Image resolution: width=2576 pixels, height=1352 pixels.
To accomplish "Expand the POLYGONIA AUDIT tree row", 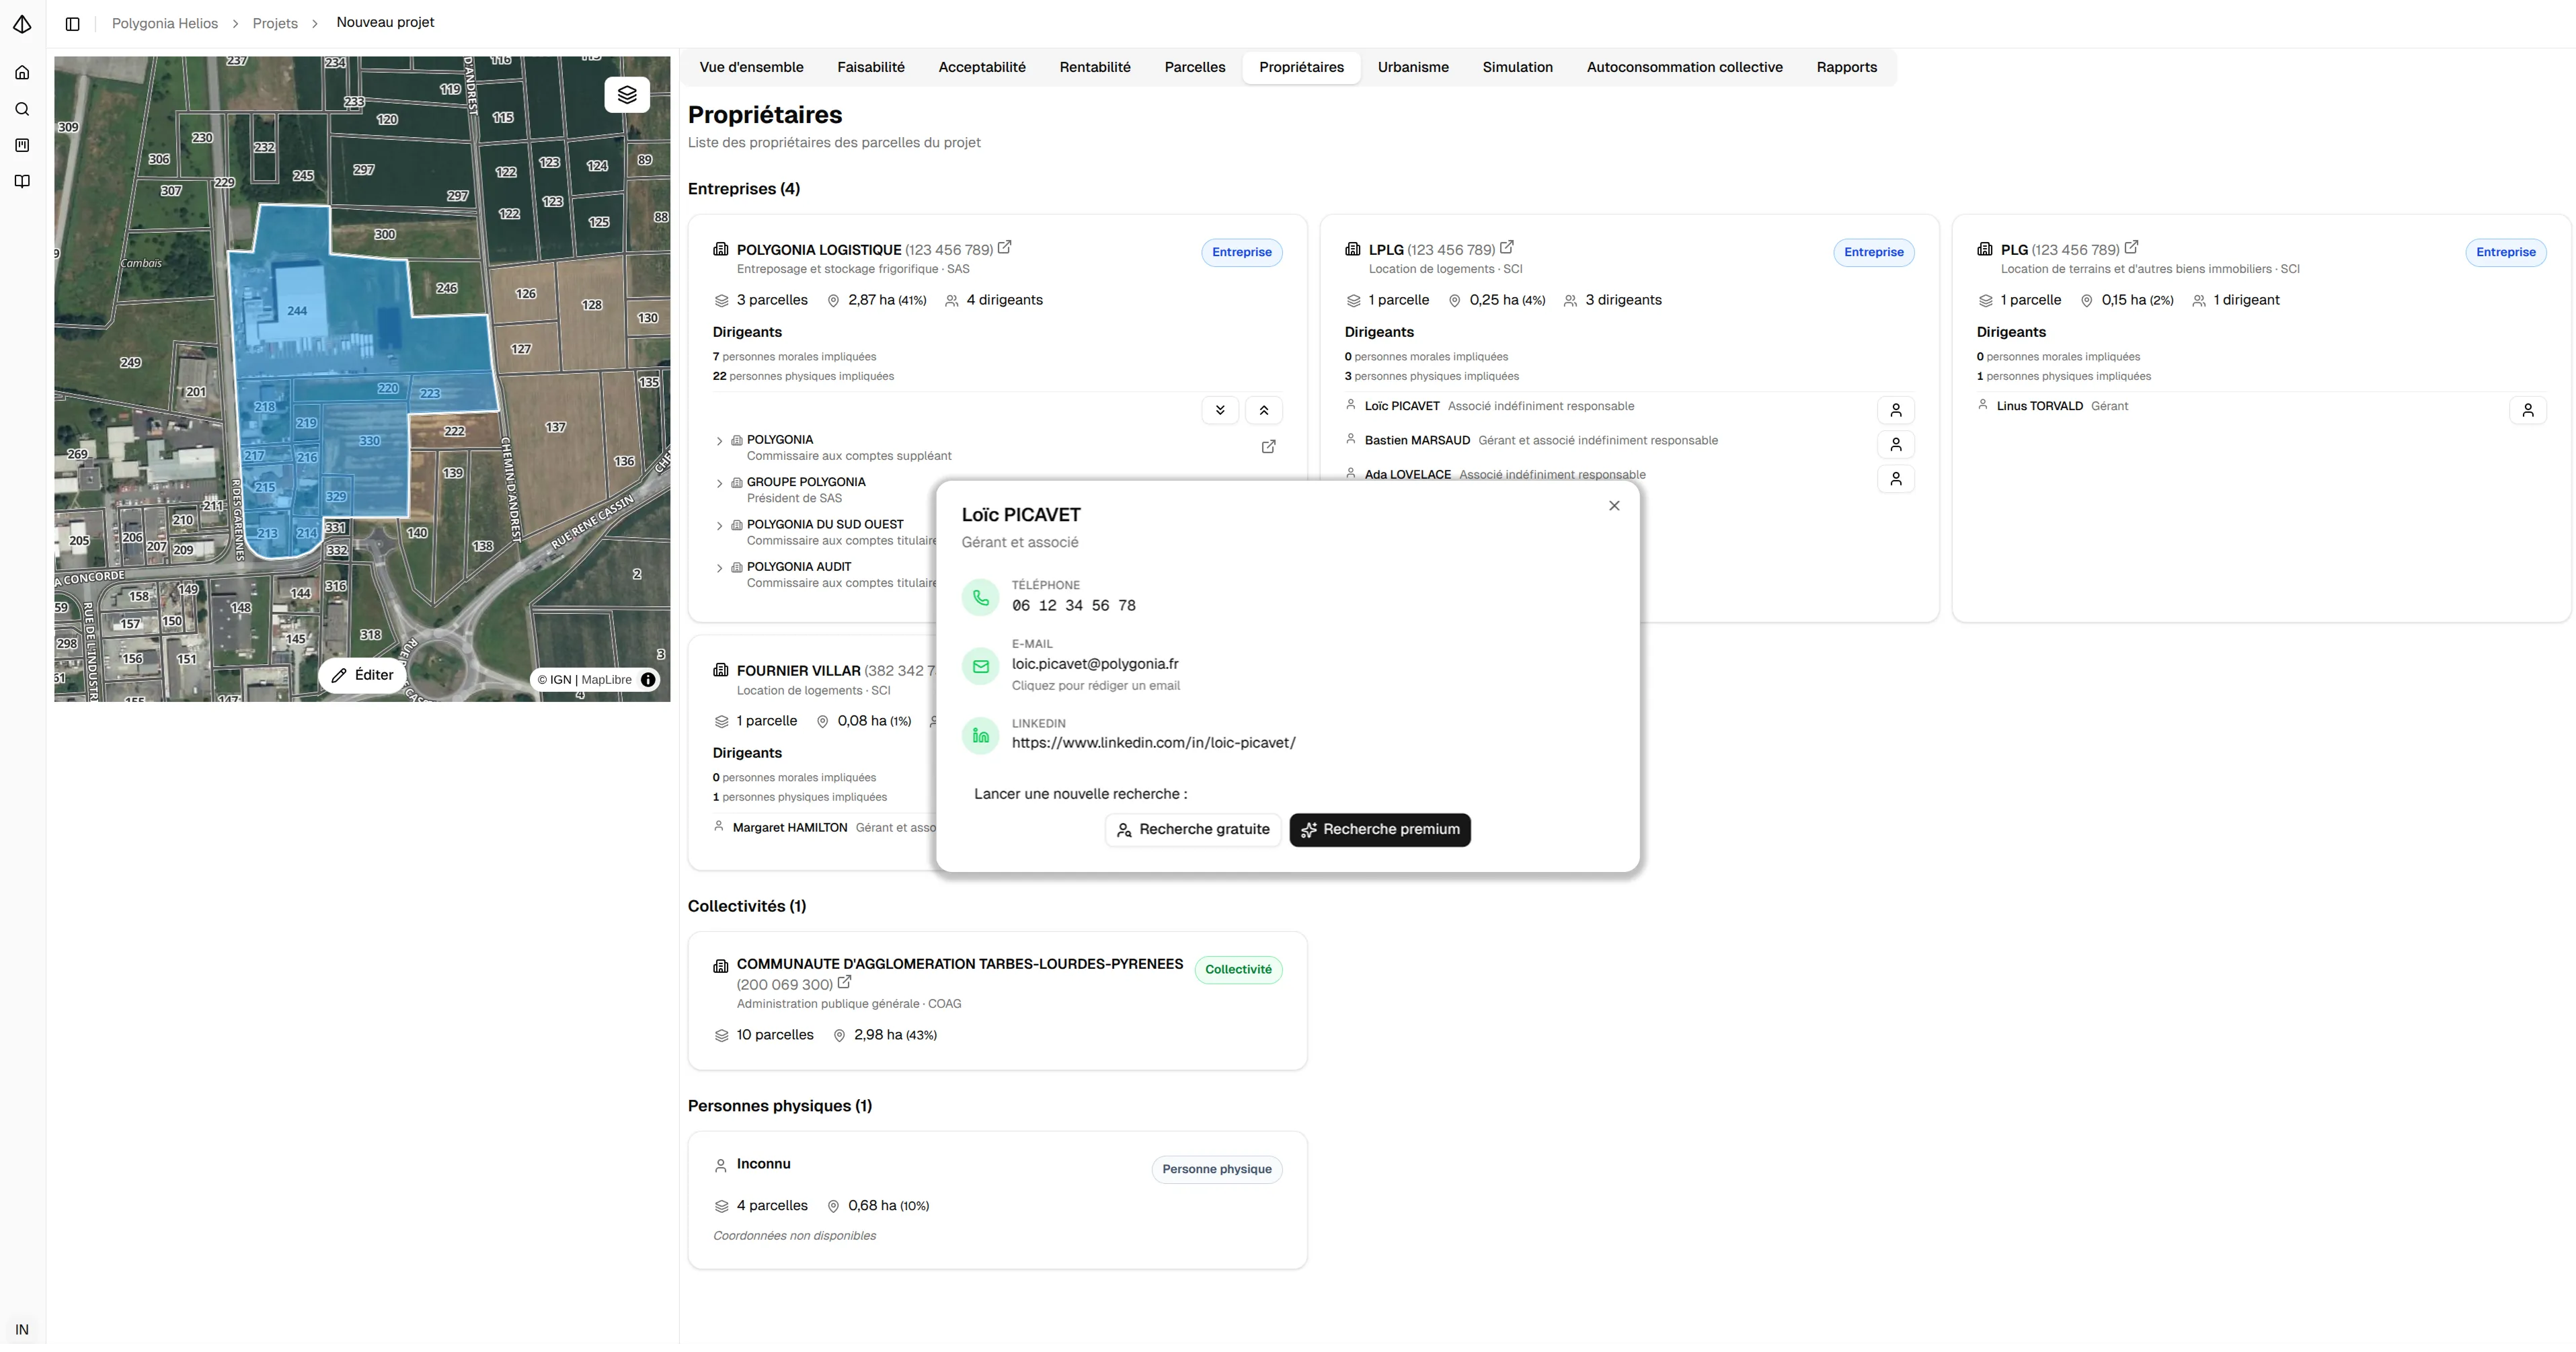I will [x=719, y=568].
